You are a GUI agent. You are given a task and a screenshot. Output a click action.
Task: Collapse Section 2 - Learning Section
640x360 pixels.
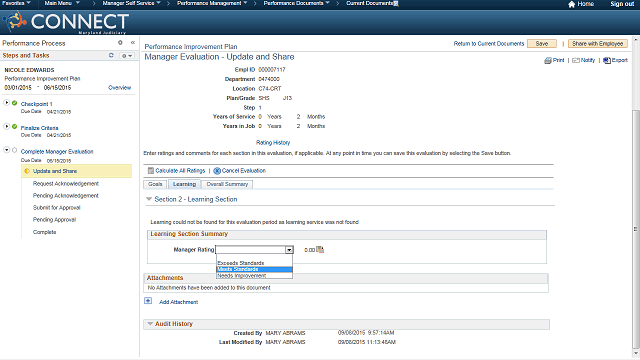point(149,199)
